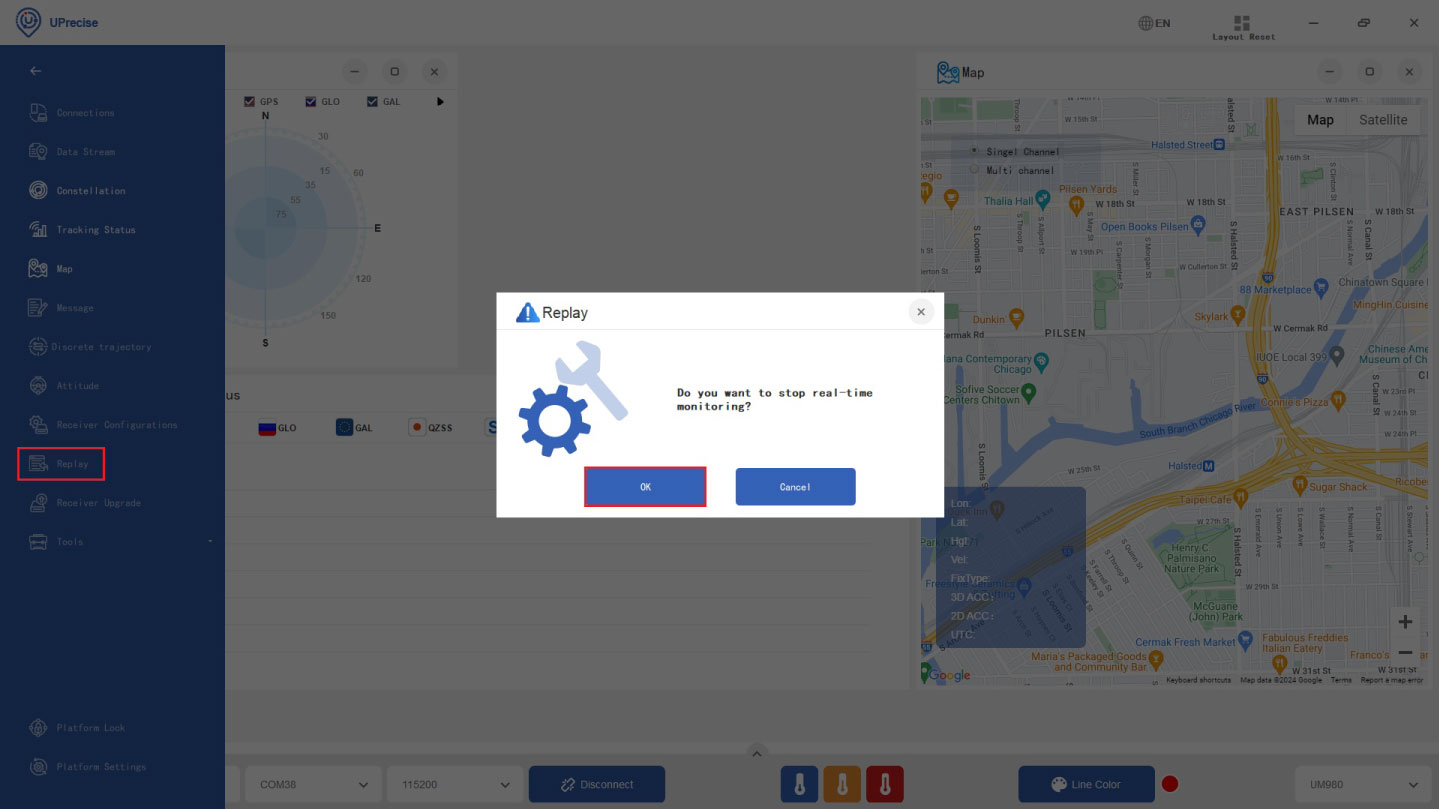This screenshot has height=809, width=1439.
Task: Toggle the GPS checkbox
Action: [x=250, y=102]
